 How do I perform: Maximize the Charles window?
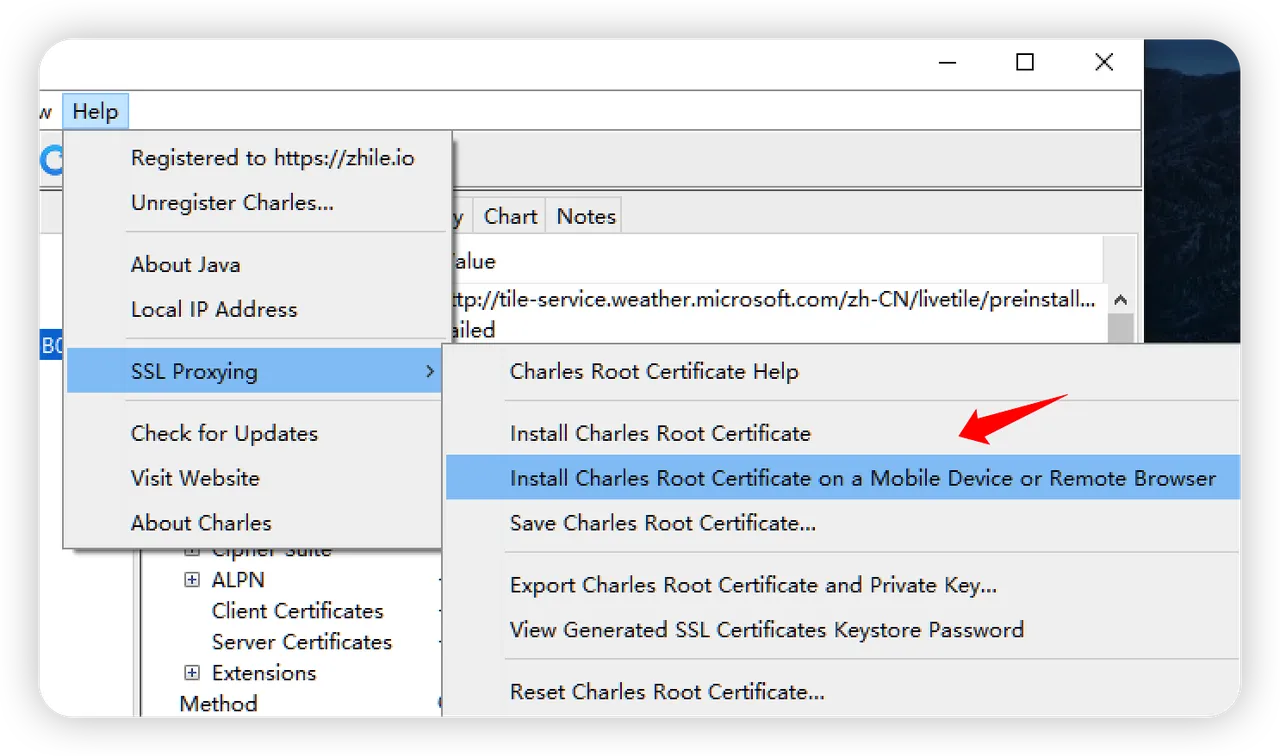point(1025,62)
